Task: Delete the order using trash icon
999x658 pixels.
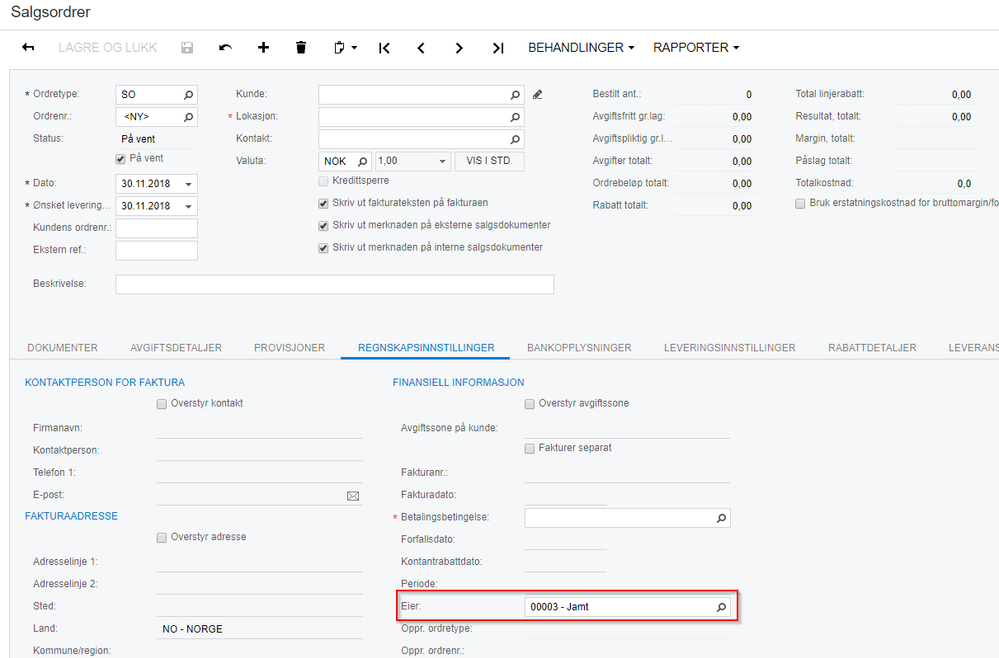Action: point(301,48)
